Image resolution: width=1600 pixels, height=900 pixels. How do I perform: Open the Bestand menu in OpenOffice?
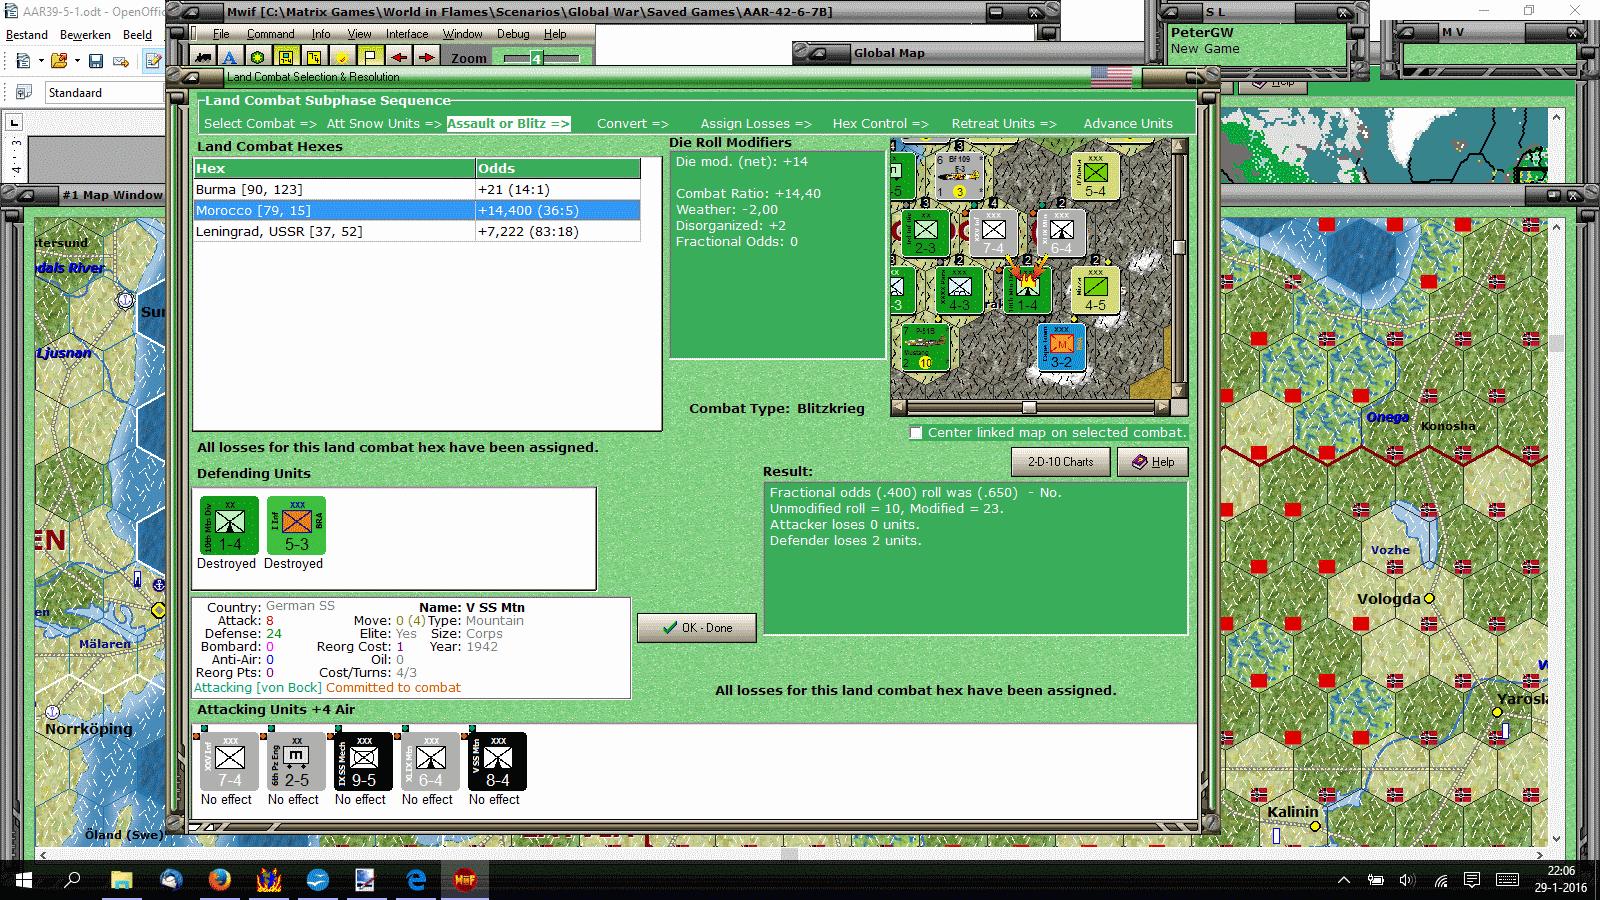(x=27, y=35)
